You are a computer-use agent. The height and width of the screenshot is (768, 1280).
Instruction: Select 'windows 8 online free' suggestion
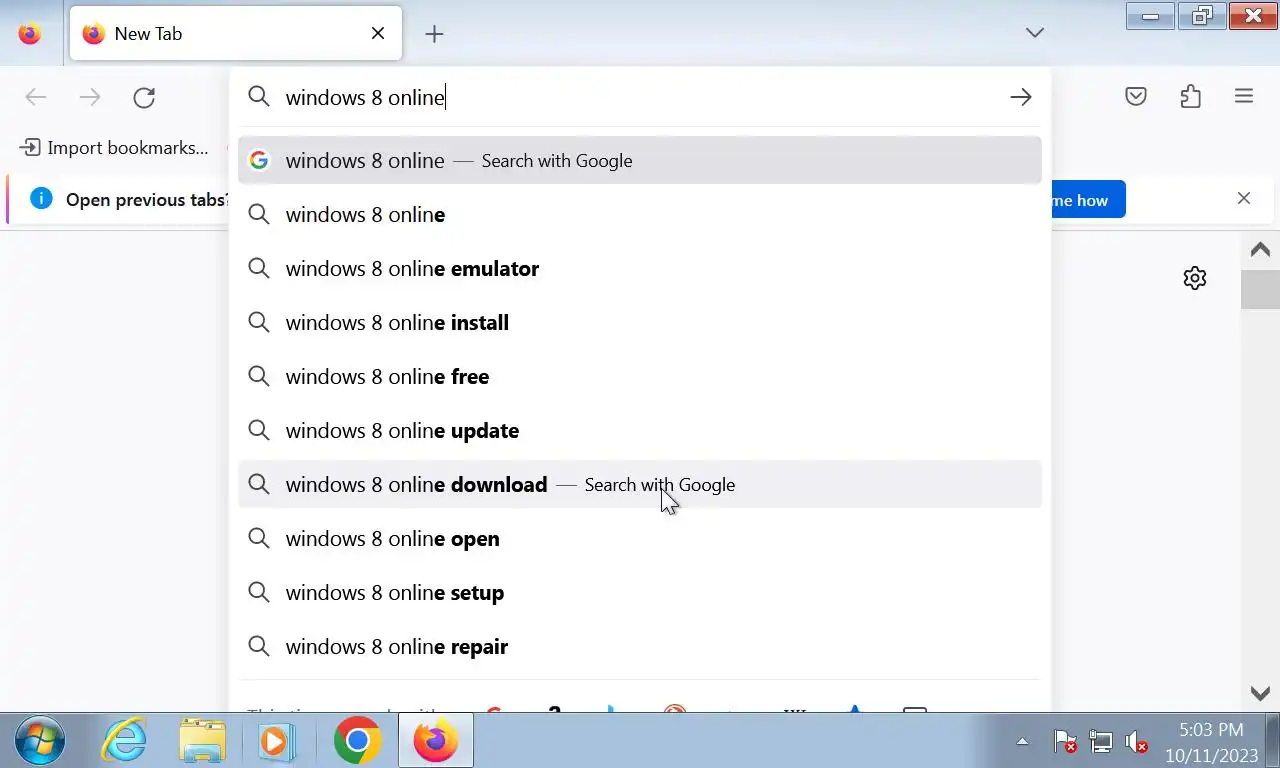coord(640,376)
